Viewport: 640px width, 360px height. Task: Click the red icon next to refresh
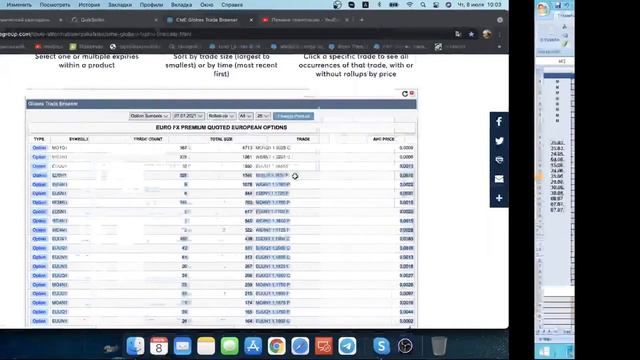point(412,93)
